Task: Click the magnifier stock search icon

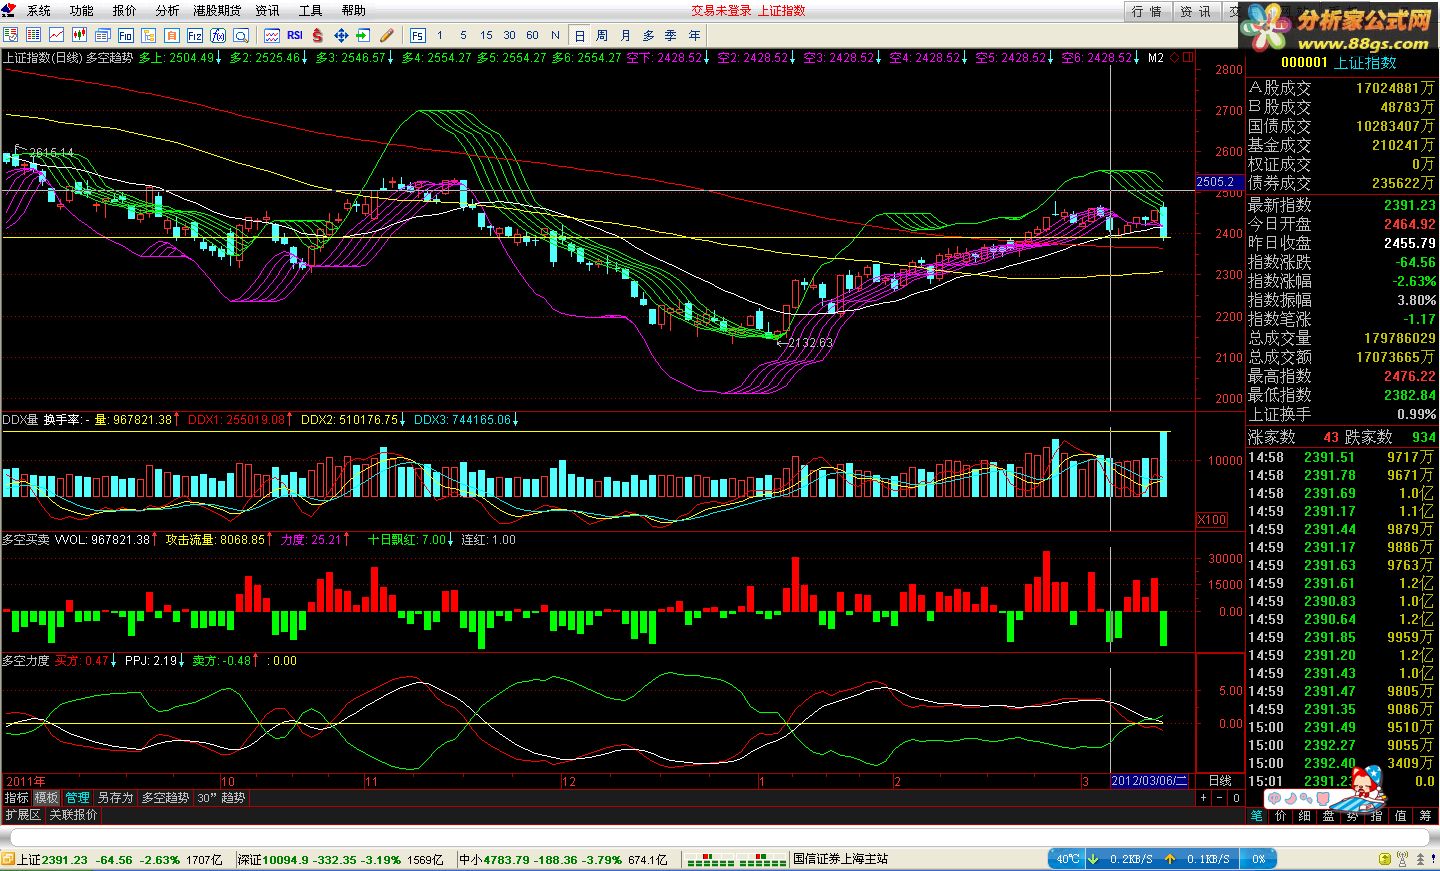Action: [241, 35]
